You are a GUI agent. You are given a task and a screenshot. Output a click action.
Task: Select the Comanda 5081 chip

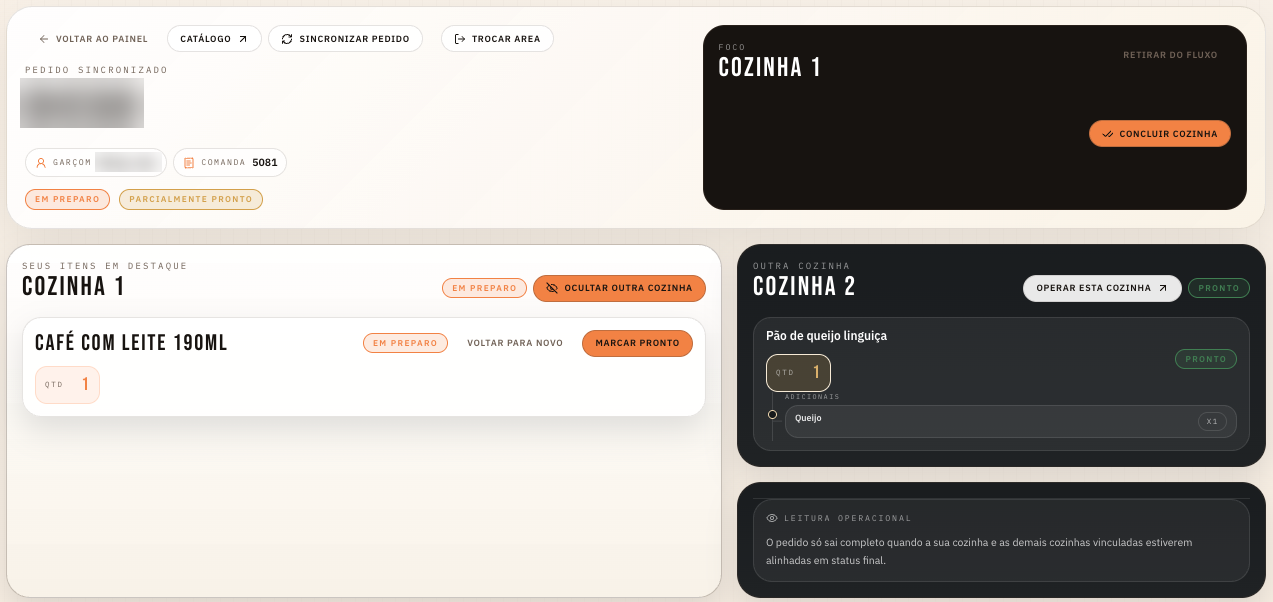coord(230,162)
